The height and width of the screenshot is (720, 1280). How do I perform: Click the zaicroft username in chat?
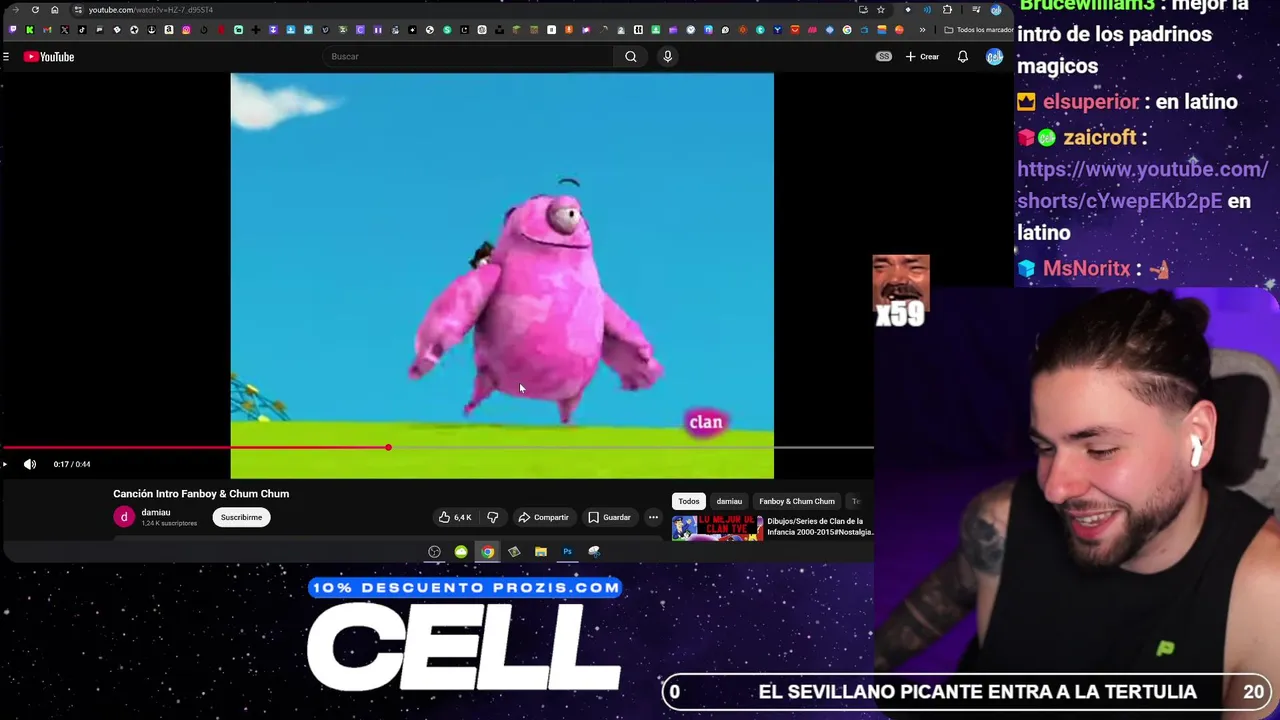(1099, 137)
